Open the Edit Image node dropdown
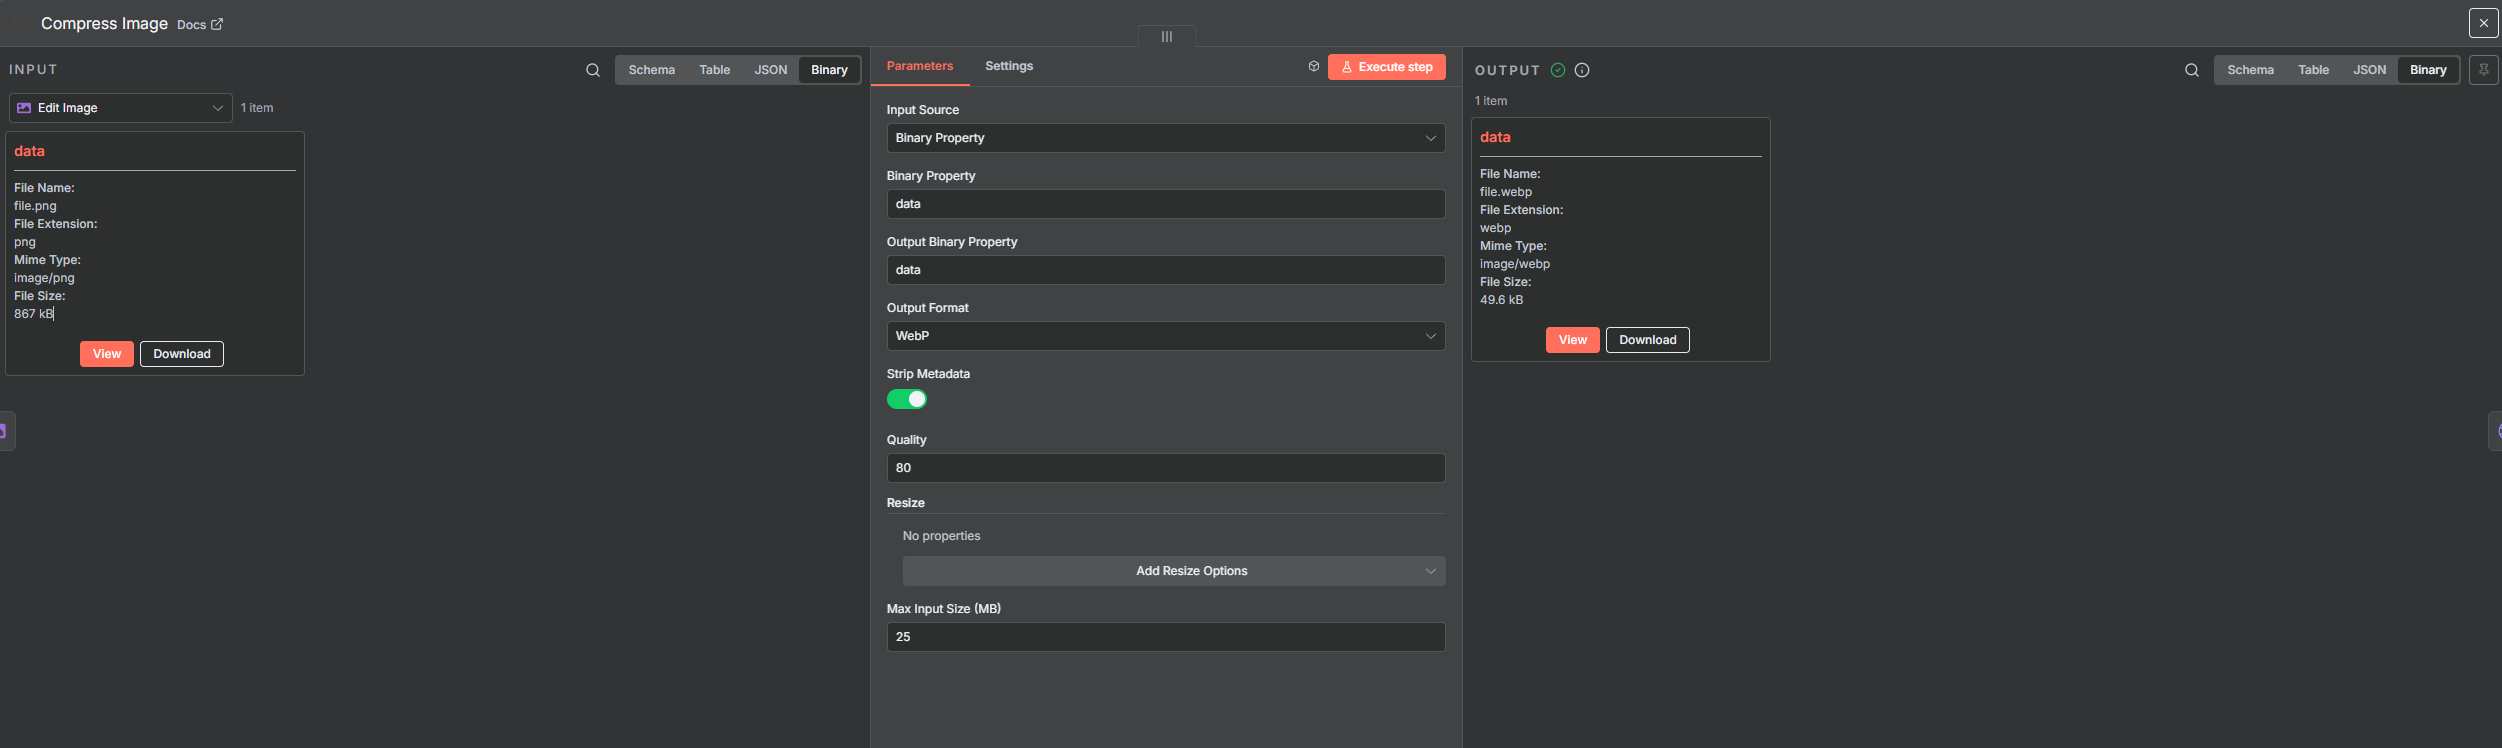The image size is (2502, 748). click(x=121, y=108)
